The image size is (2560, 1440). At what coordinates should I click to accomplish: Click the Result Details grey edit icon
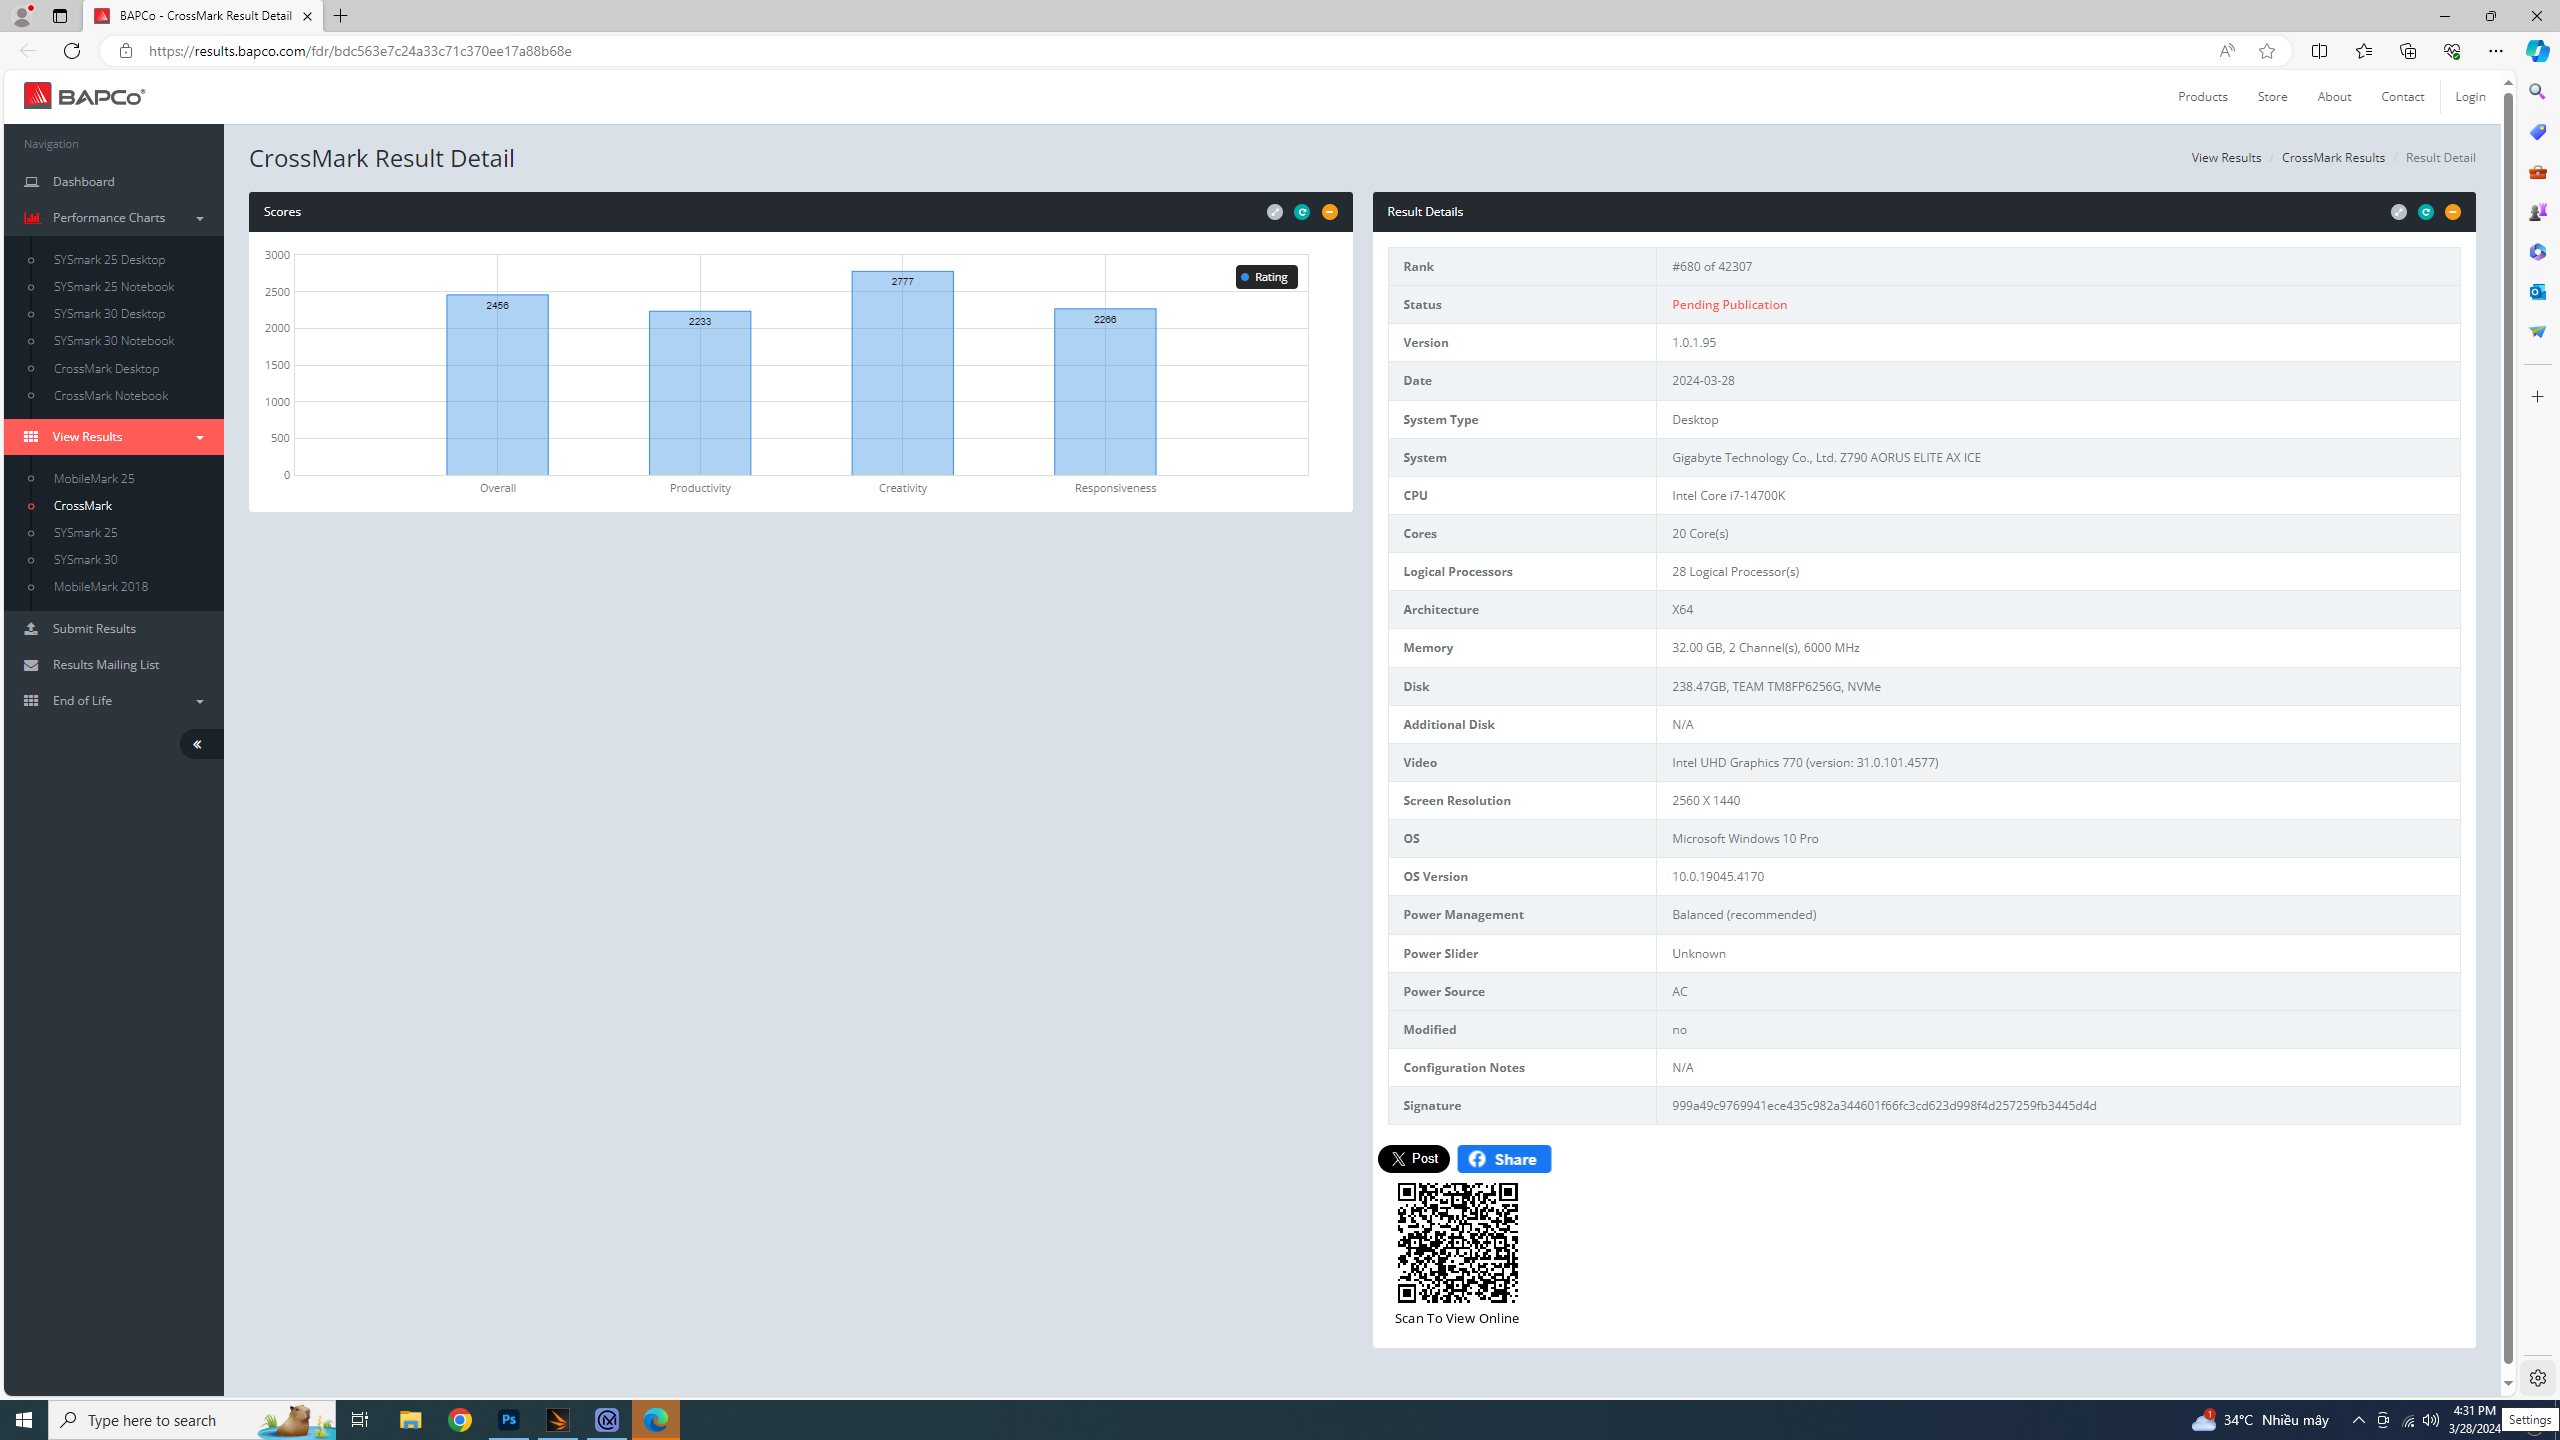point(2399,212)
